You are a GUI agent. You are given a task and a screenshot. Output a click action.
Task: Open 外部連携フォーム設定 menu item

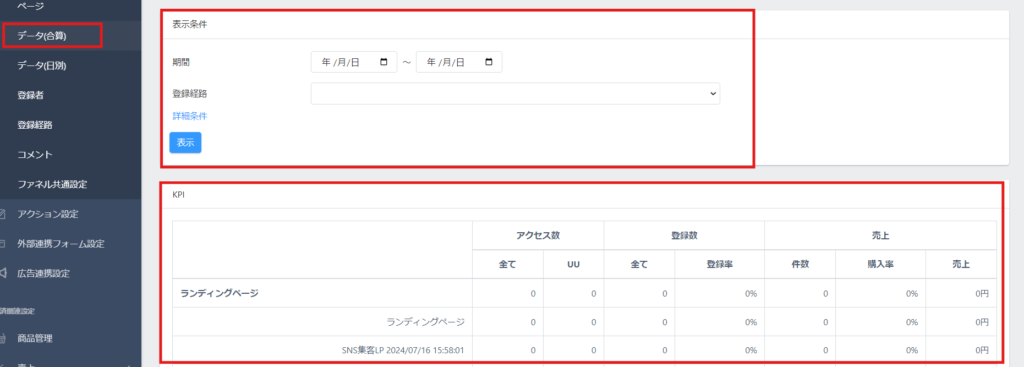click(61, 244)
